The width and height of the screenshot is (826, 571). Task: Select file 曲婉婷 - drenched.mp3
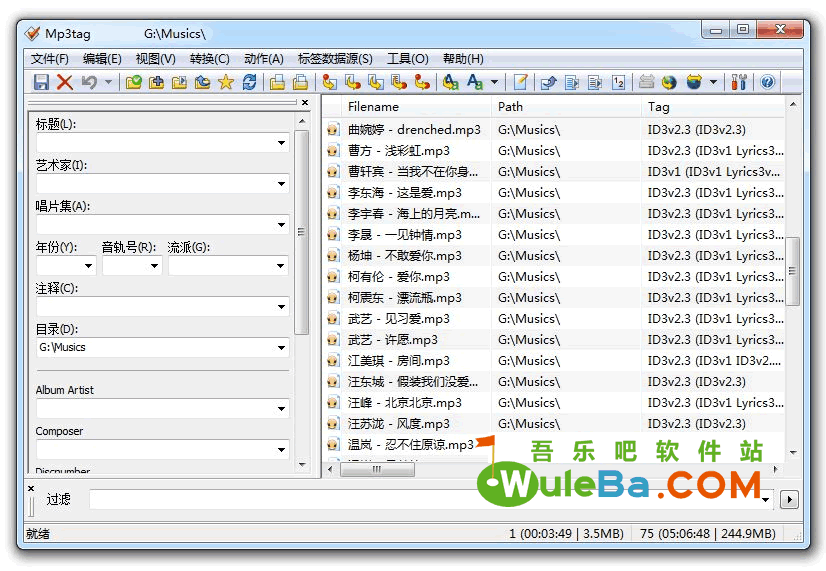click(x=414, y=130)
